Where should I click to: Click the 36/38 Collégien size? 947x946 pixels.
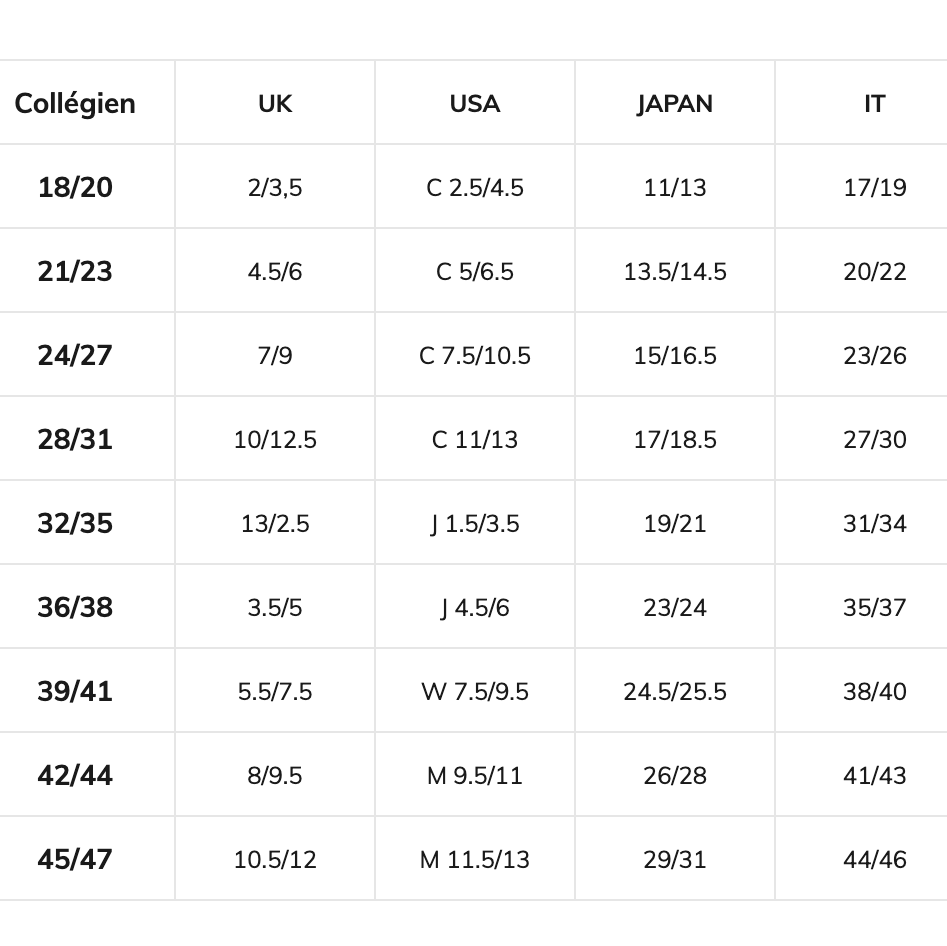coord(75,607)
